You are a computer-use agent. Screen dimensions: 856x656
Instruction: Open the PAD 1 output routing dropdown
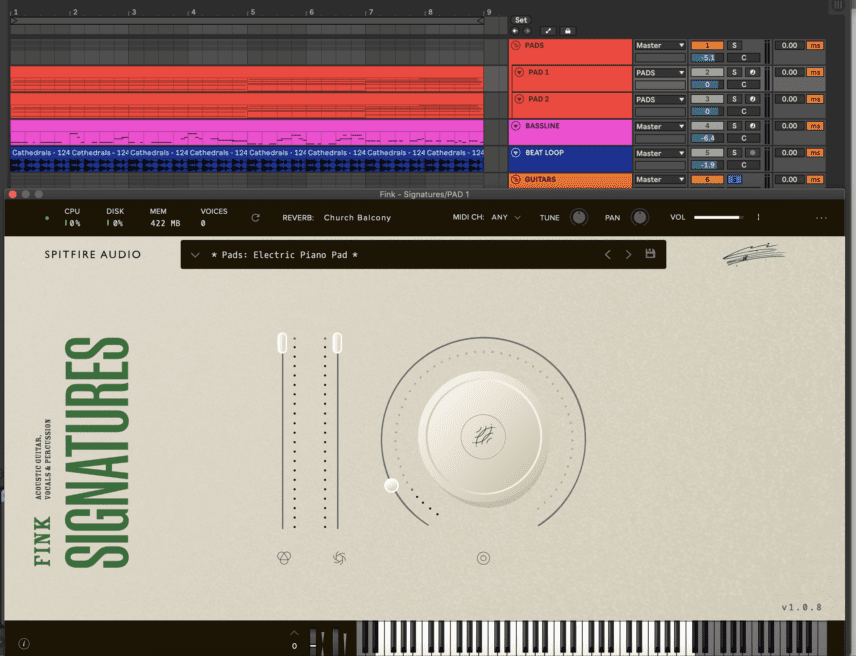click(x=659, y=72)
